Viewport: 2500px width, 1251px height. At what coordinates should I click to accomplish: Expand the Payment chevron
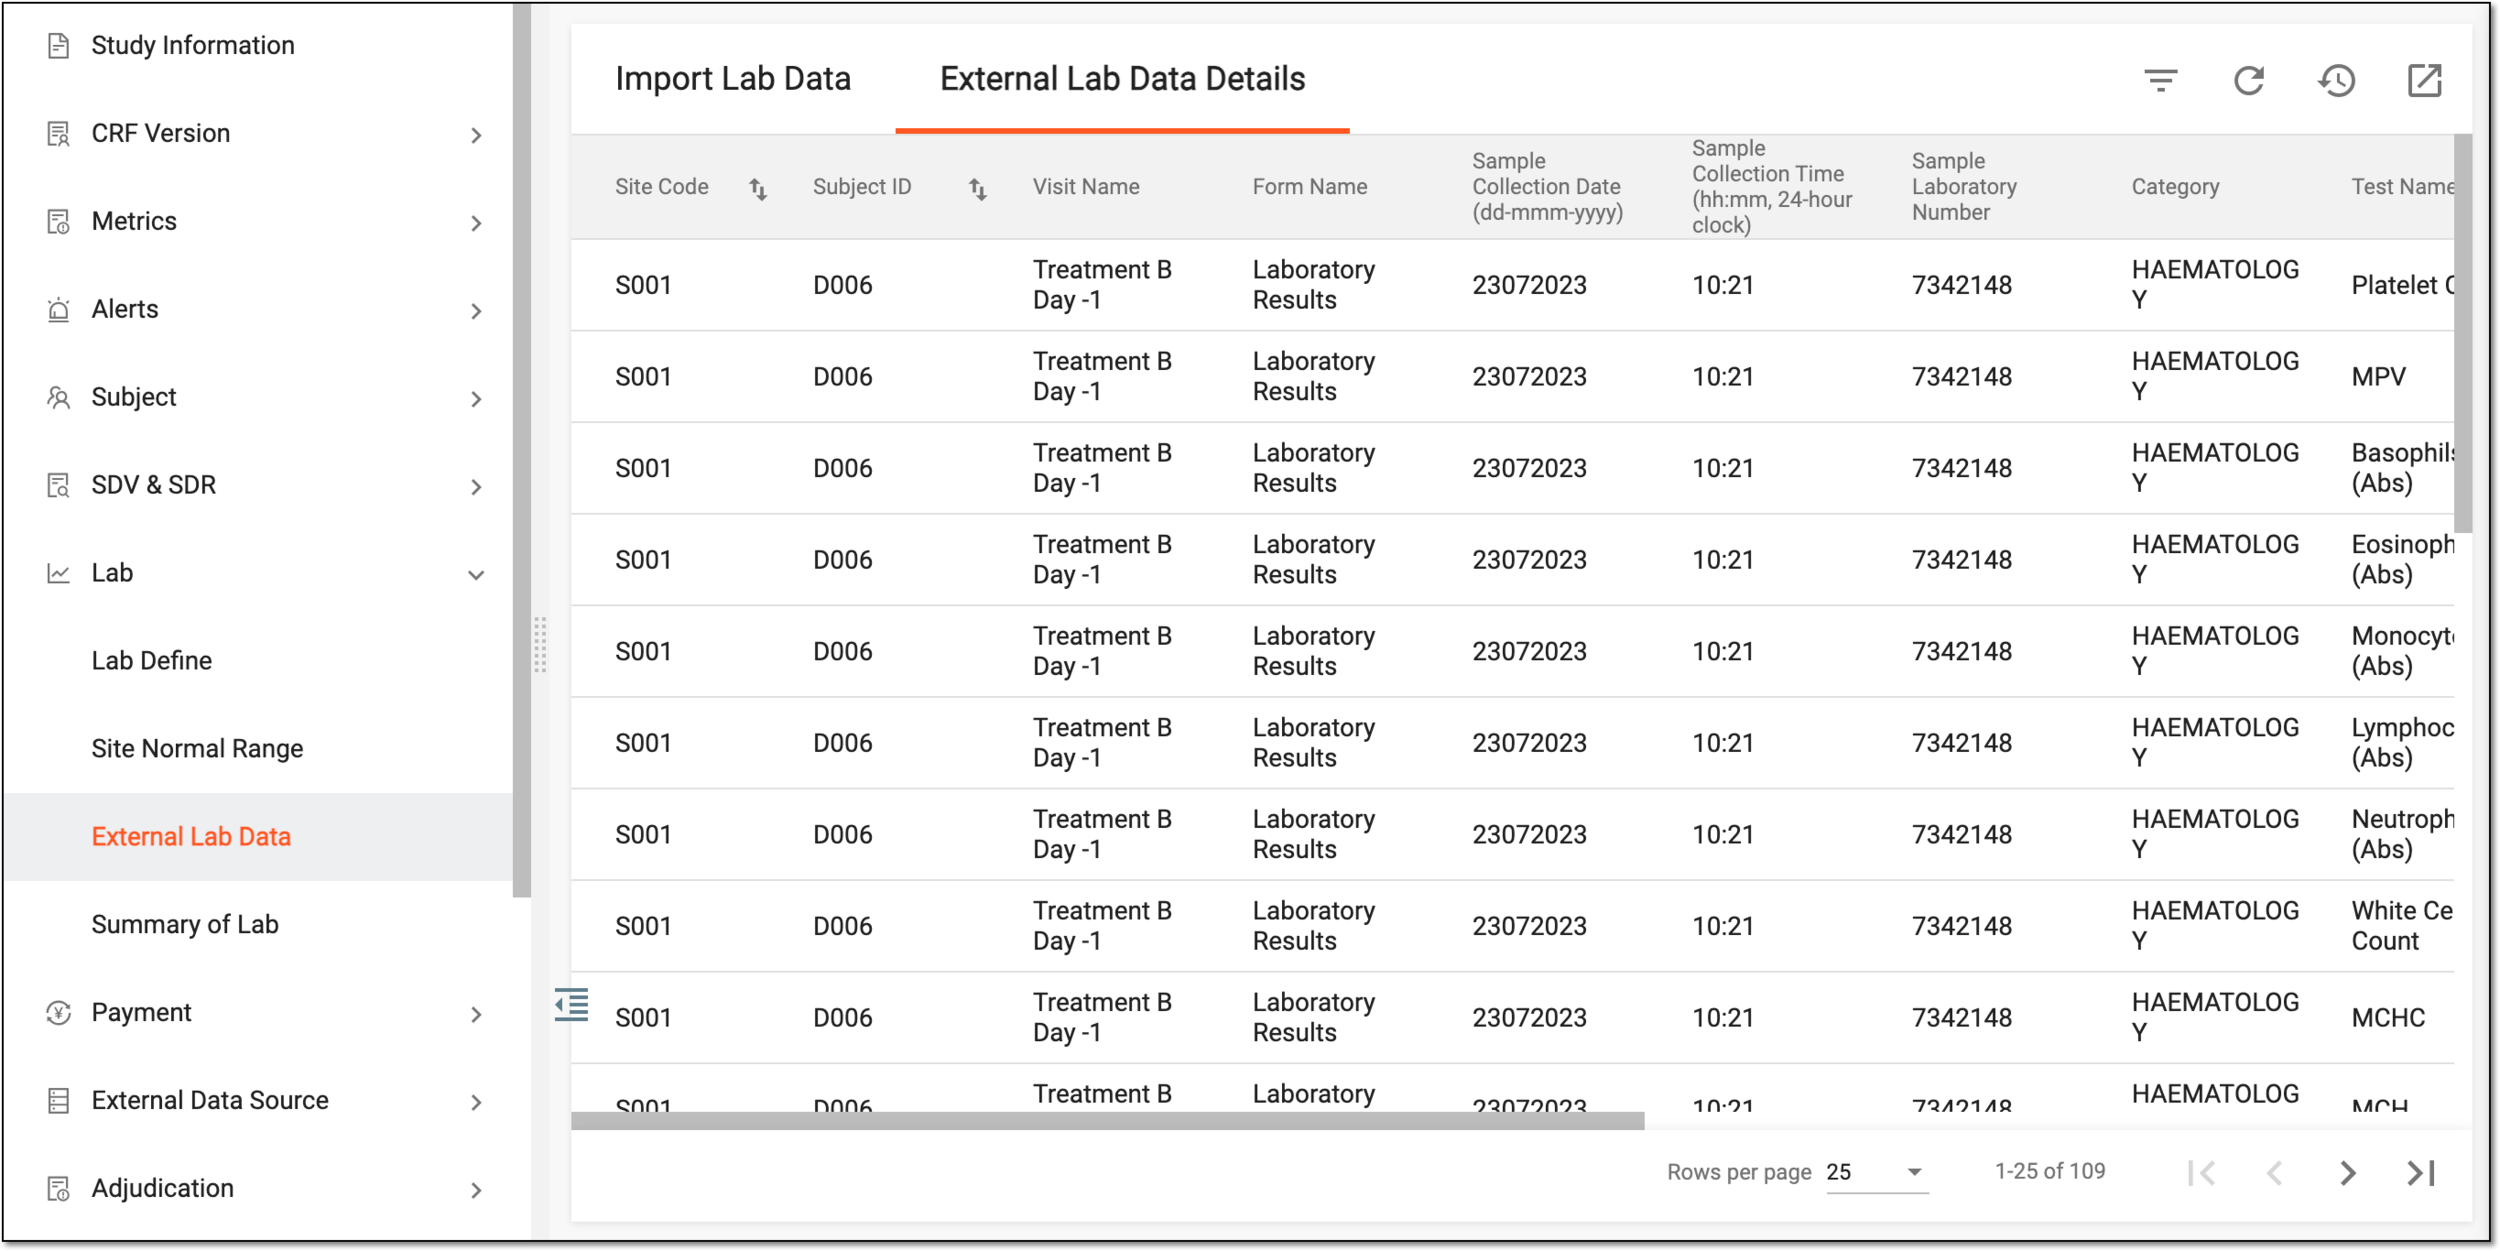pos(476,1015)
